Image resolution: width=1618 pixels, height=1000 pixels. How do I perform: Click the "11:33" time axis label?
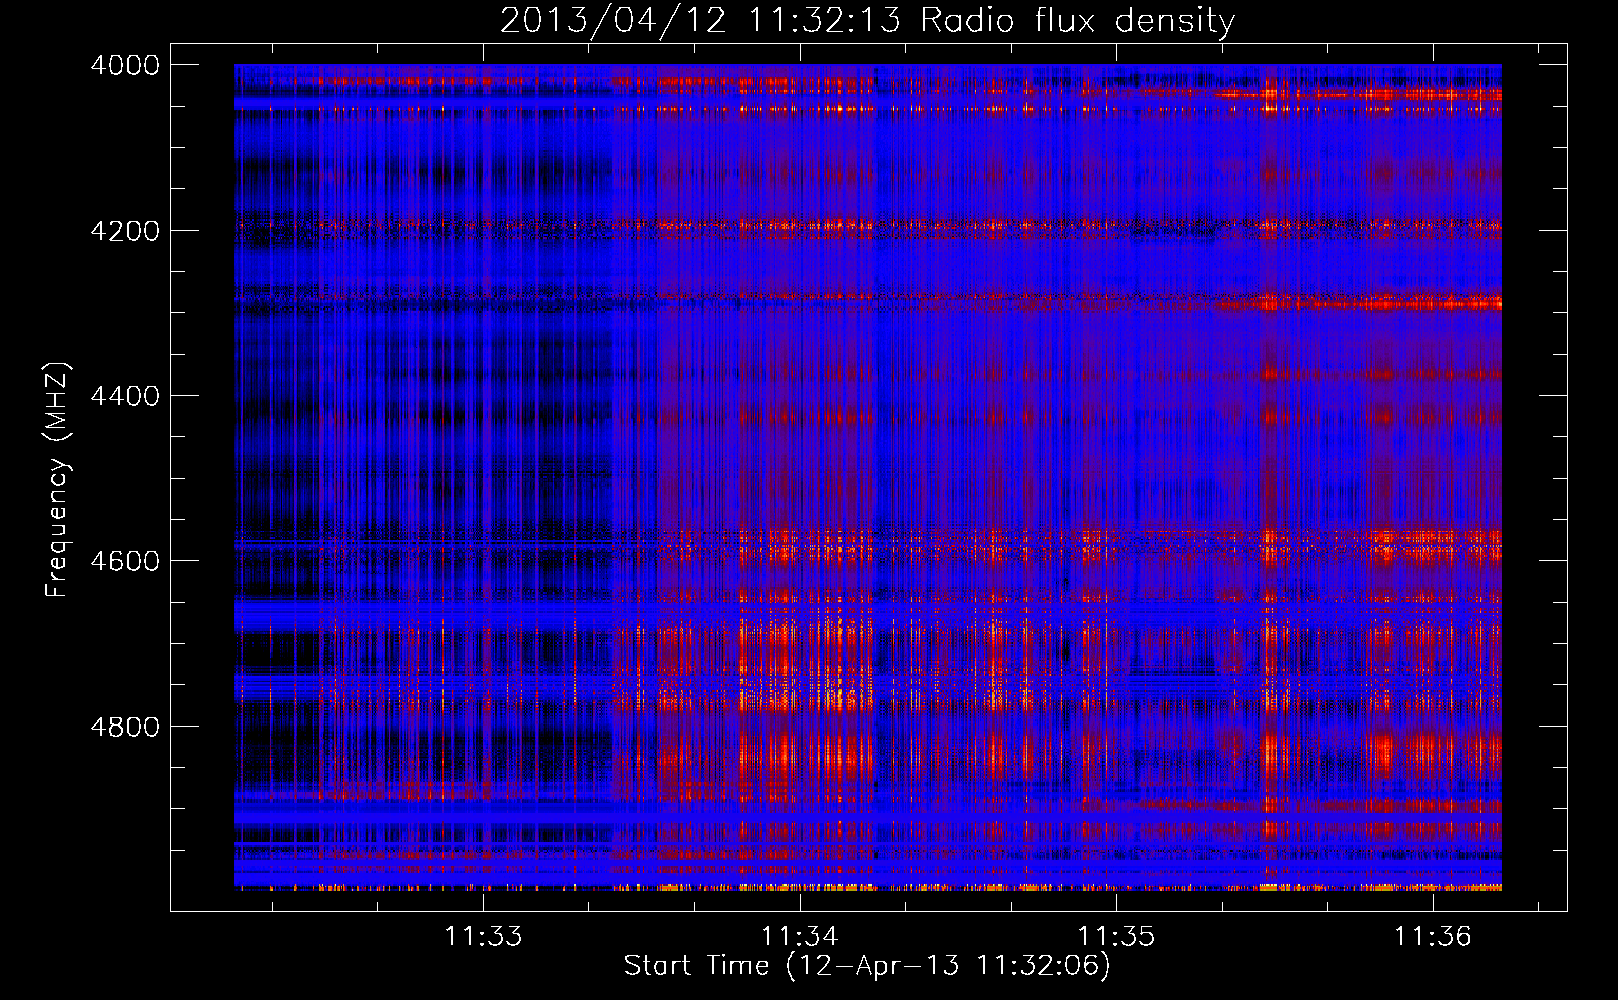[483, 936]
